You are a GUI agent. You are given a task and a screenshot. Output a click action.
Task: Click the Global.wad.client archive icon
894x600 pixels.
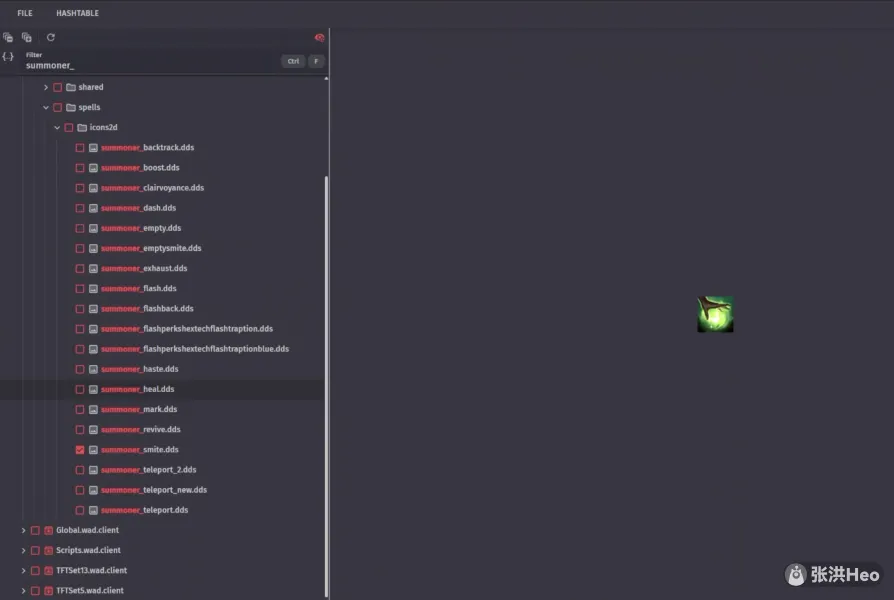(x=48, y=530)
